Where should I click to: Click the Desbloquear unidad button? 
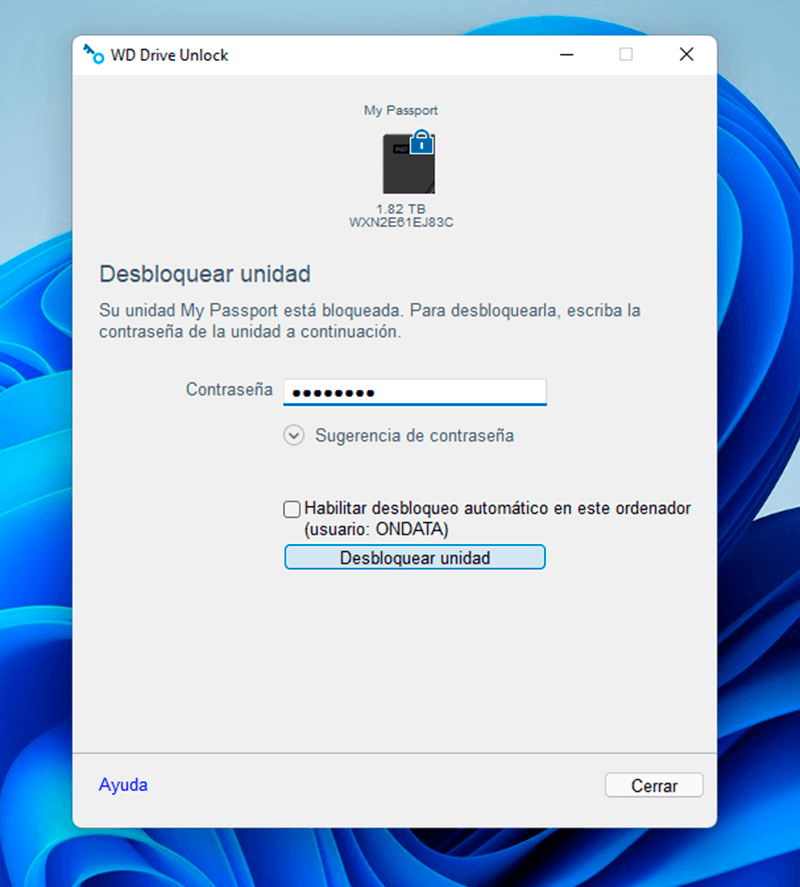(x=415, y=558)
